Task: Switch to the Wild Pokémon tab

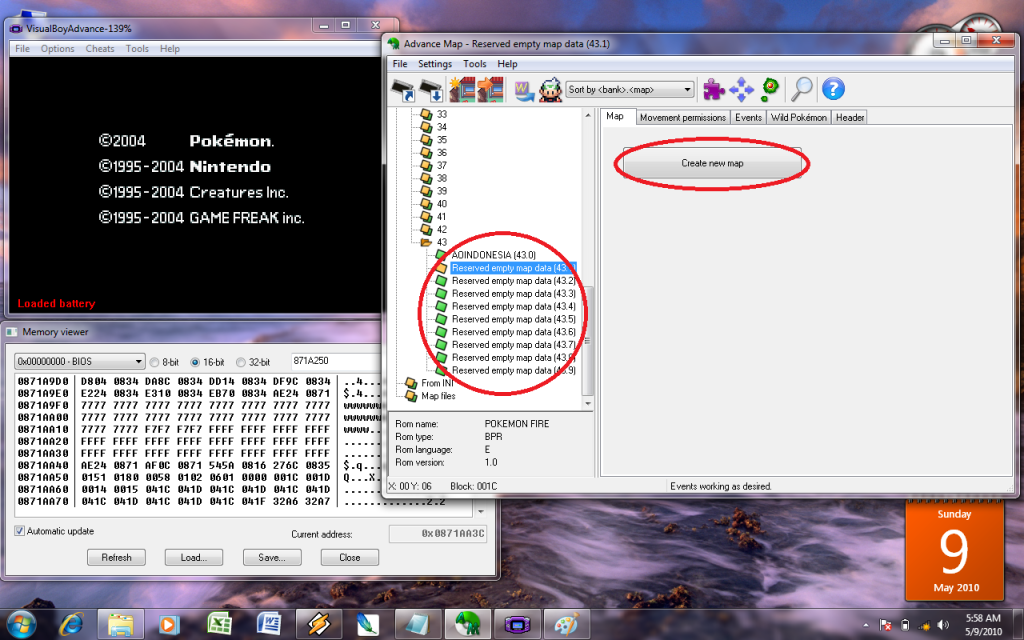Action: click(799, 118)
